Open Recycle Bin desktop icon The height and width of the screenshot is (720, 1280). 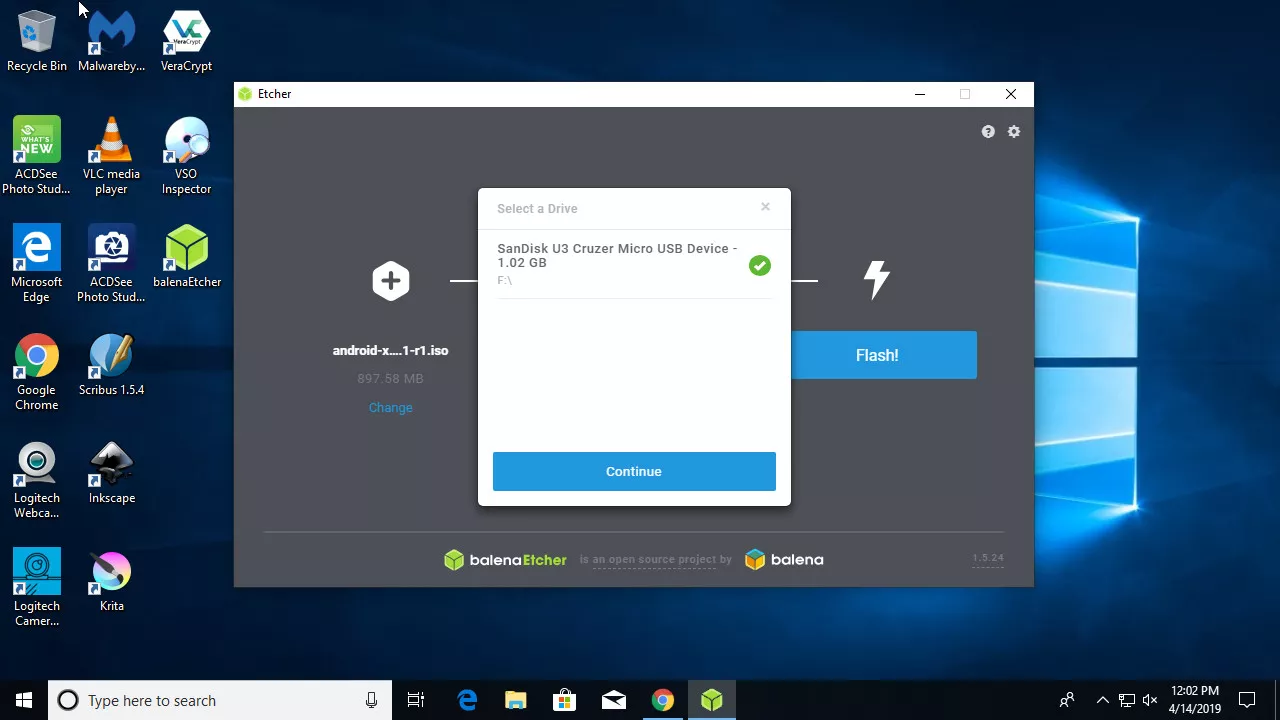[37, 42]
